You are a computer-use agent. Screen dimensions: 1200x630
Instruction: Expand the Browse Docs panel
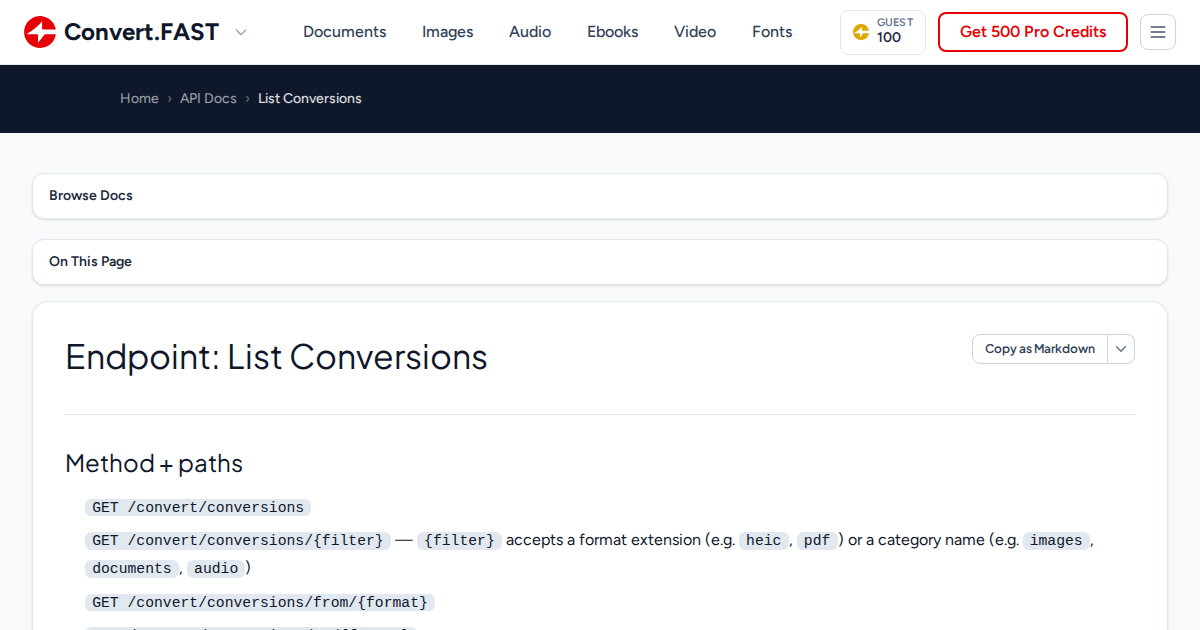(x=600, y=196)
